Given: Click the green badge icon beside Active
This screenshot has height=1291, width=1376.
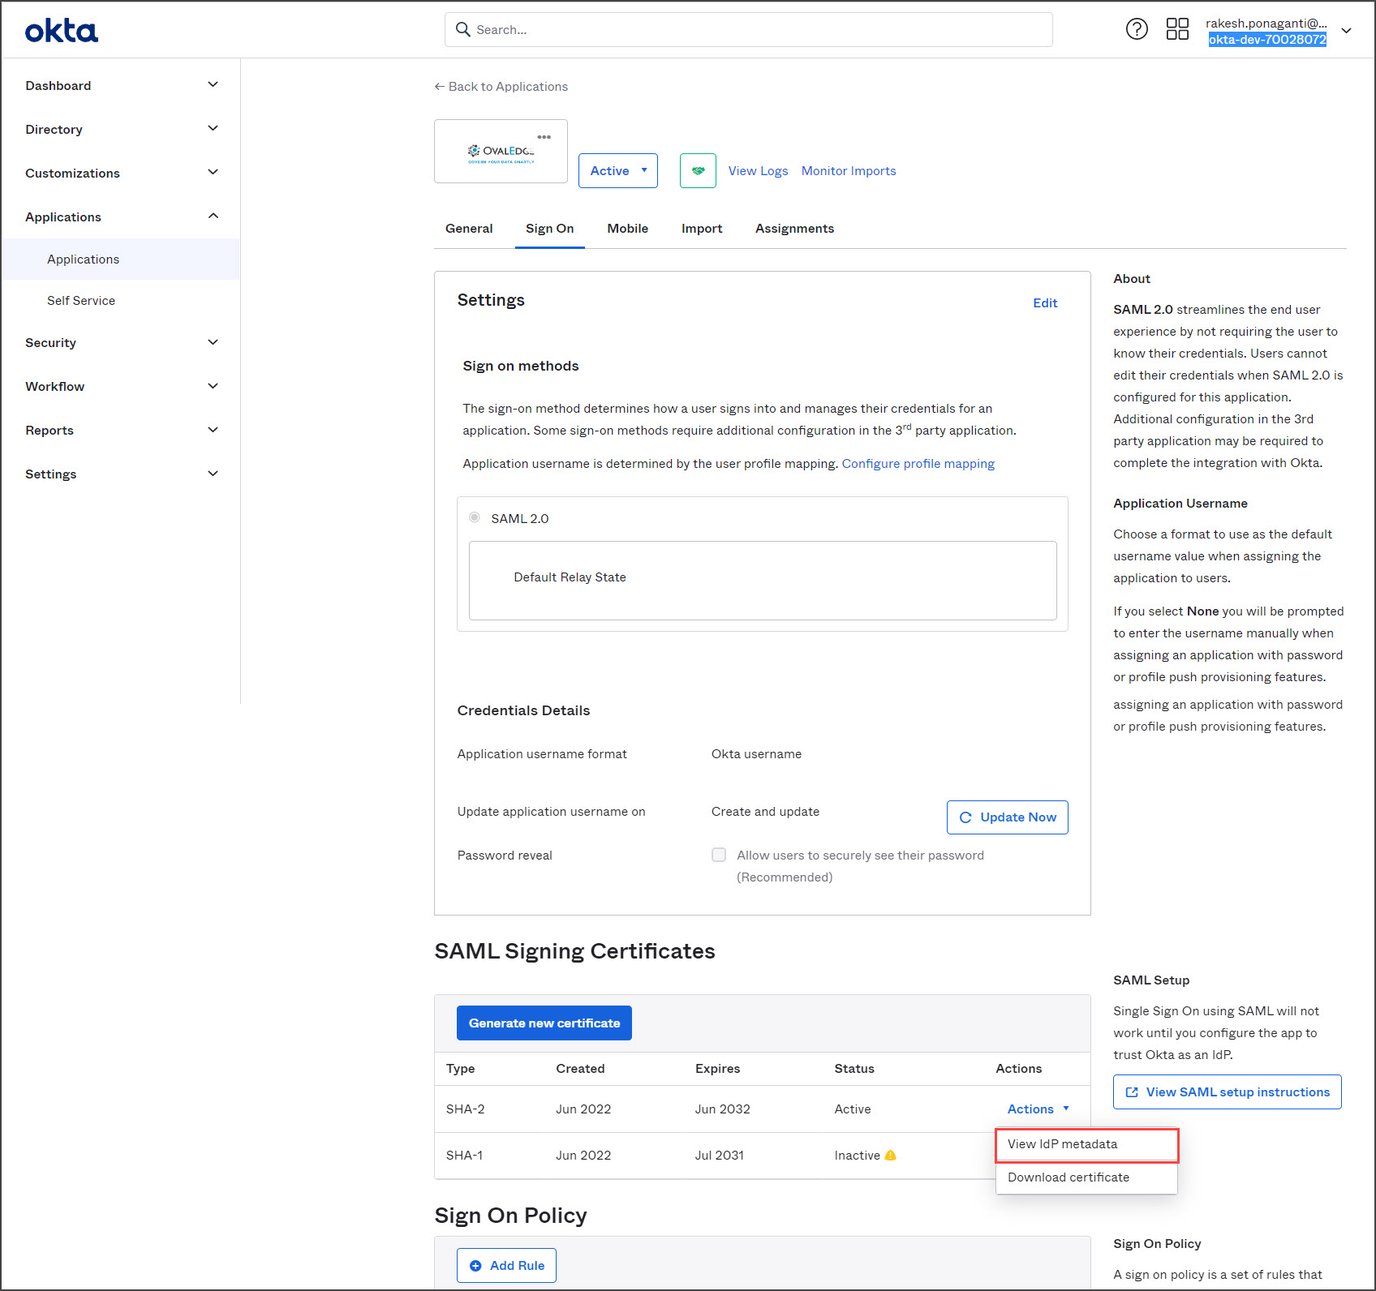Looking at the screenshot, I should 697,170.
